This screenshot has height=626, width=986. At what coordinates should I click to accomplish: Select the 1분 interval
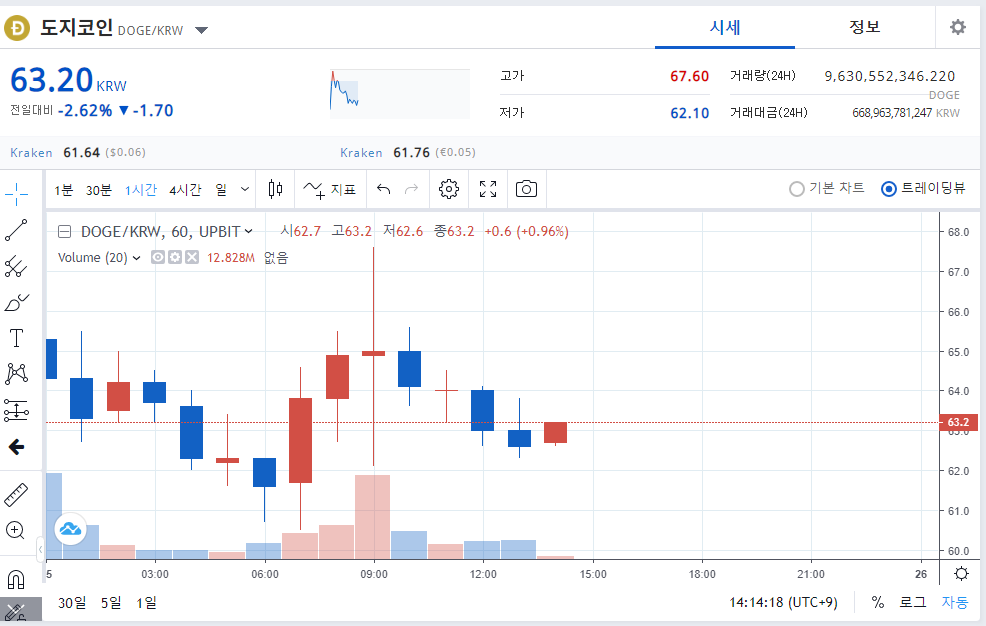(64, 190)
